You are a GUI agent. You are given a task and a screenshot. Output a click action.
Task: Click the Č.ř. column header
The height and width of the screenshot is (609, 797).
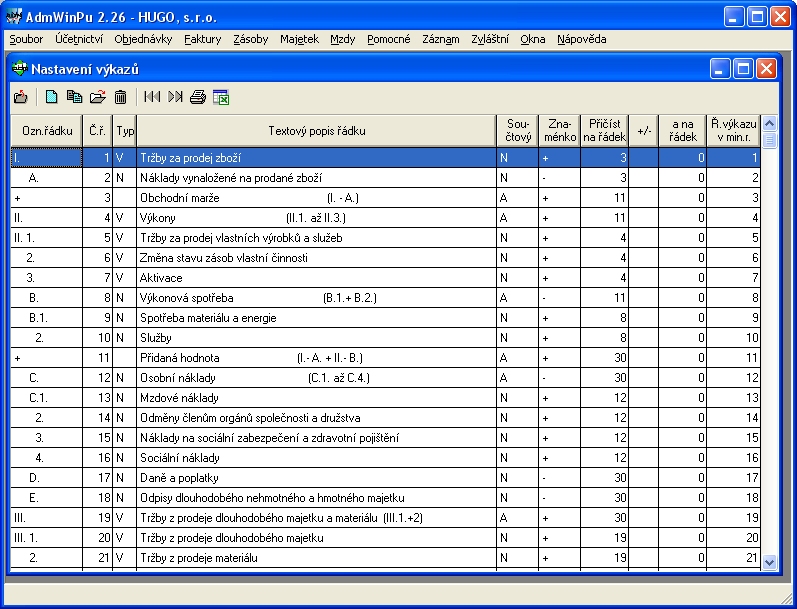[98, 131]
